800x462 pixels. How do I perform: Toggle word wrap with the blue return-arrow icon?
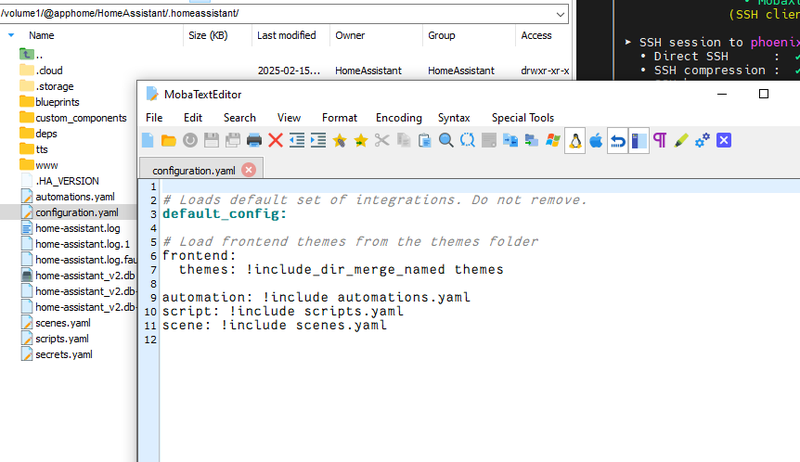pos(617,141)
